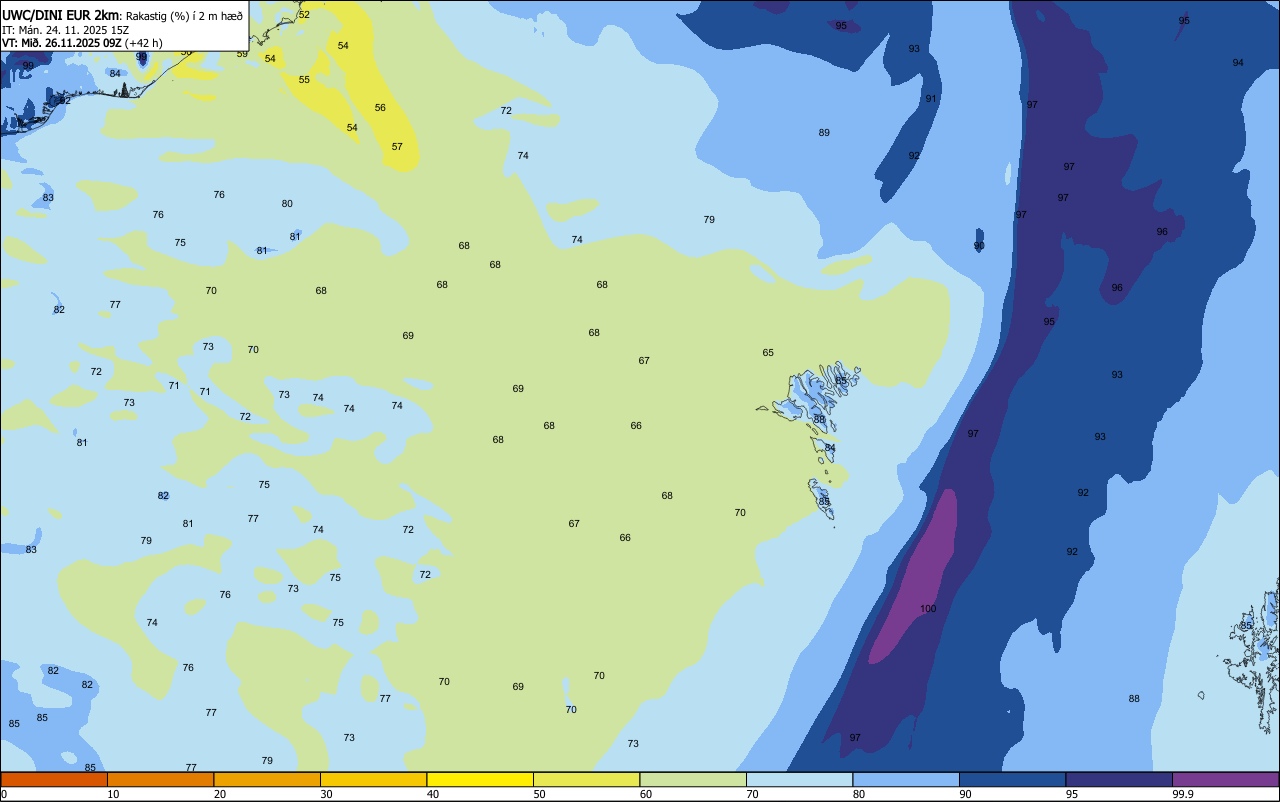Screen dimensions: 1280x802
Task: Click the 'UWC/DINI EUR 2km' title text
Action: (x=60, y=14)
